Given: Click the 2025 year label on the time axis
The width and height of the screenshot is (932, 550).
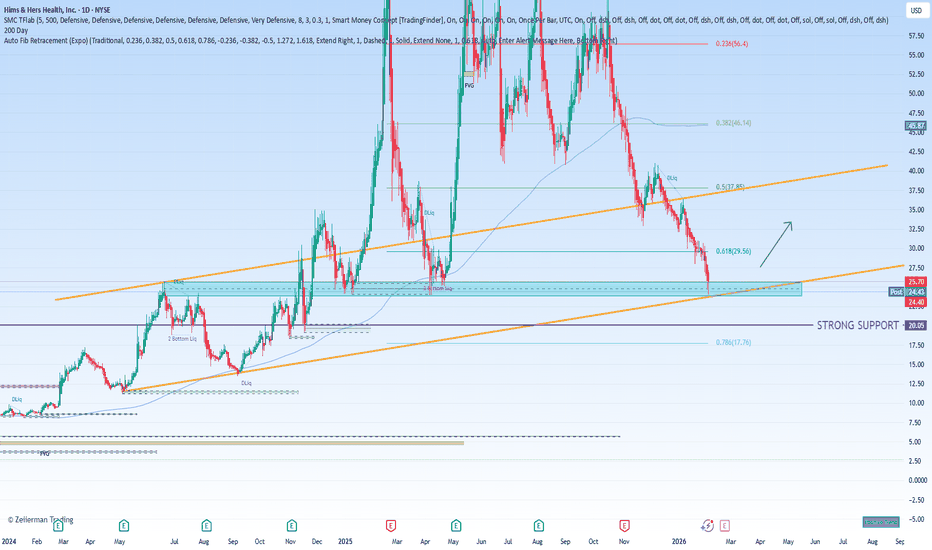Looking at the screenshot, I should pos(345,542).
